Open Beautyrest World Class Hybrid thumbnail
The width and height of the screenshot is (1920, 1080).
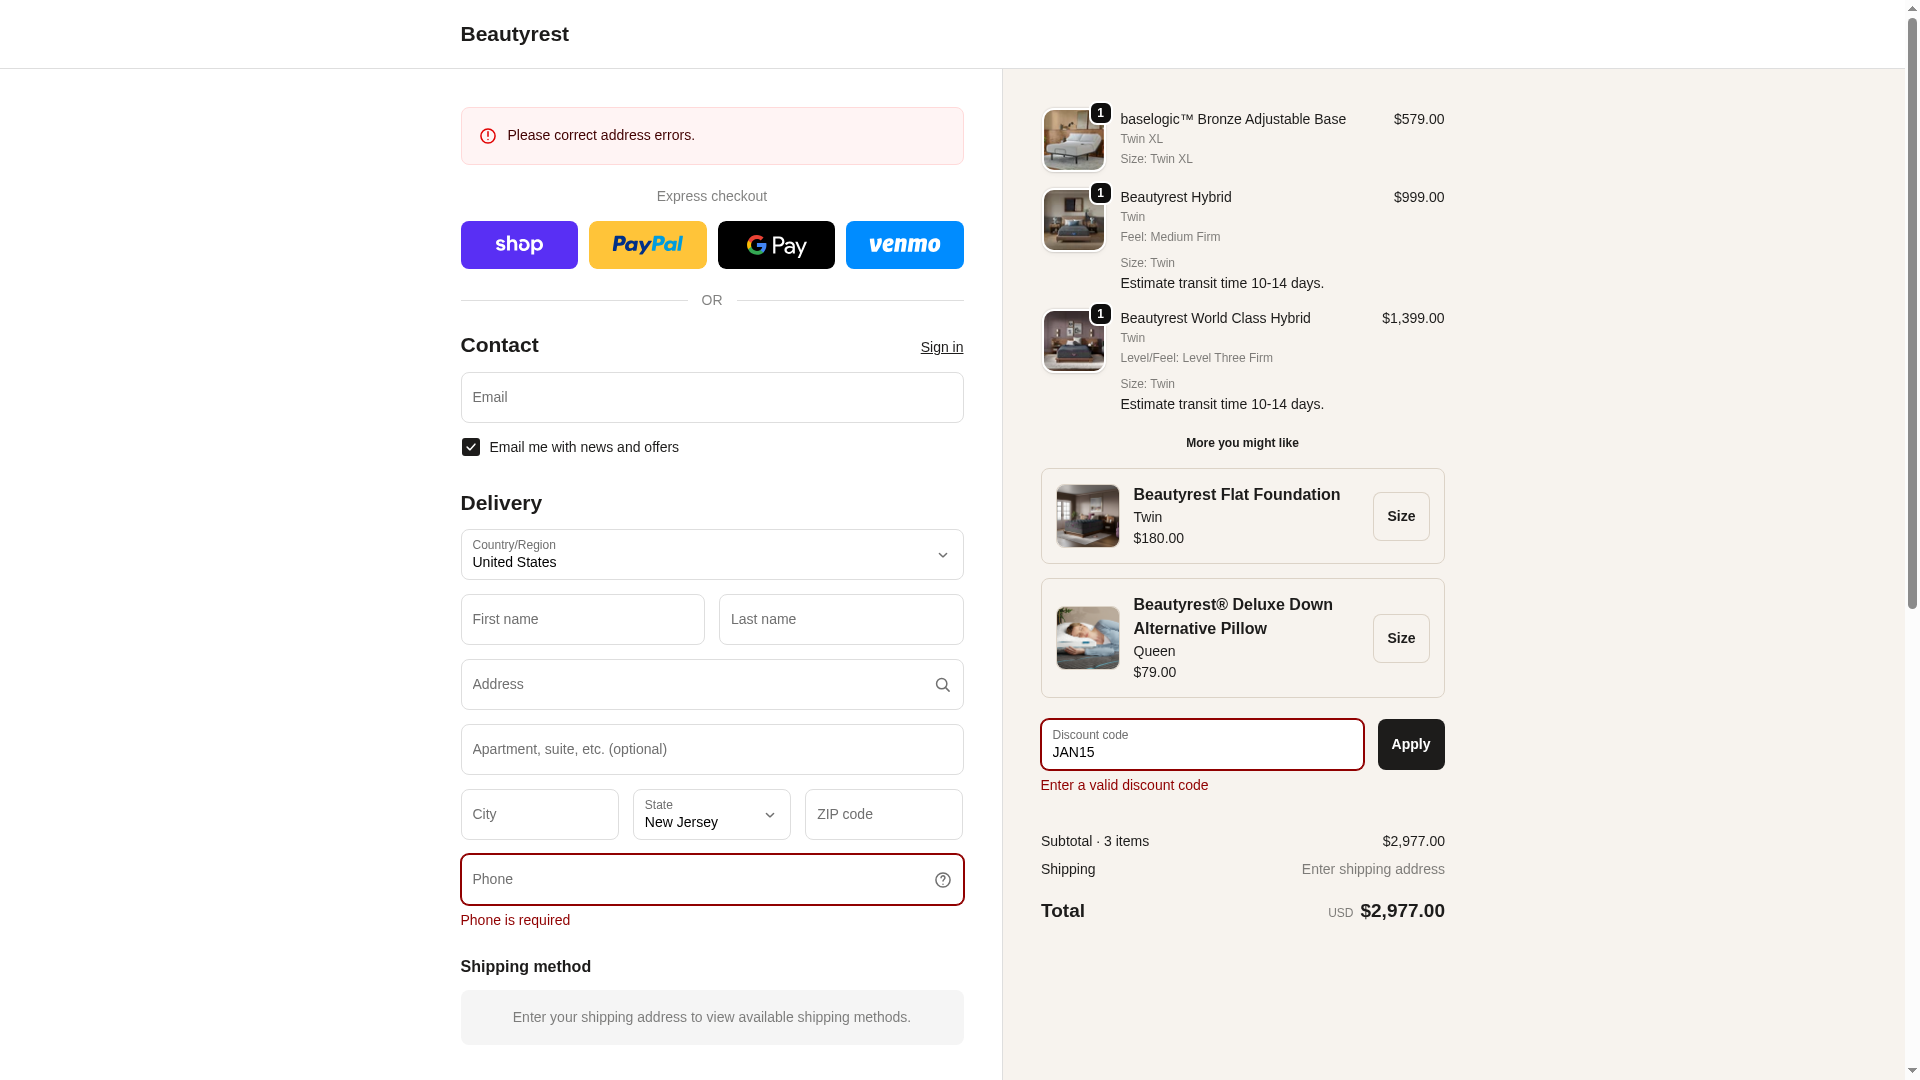point(1074,341)
